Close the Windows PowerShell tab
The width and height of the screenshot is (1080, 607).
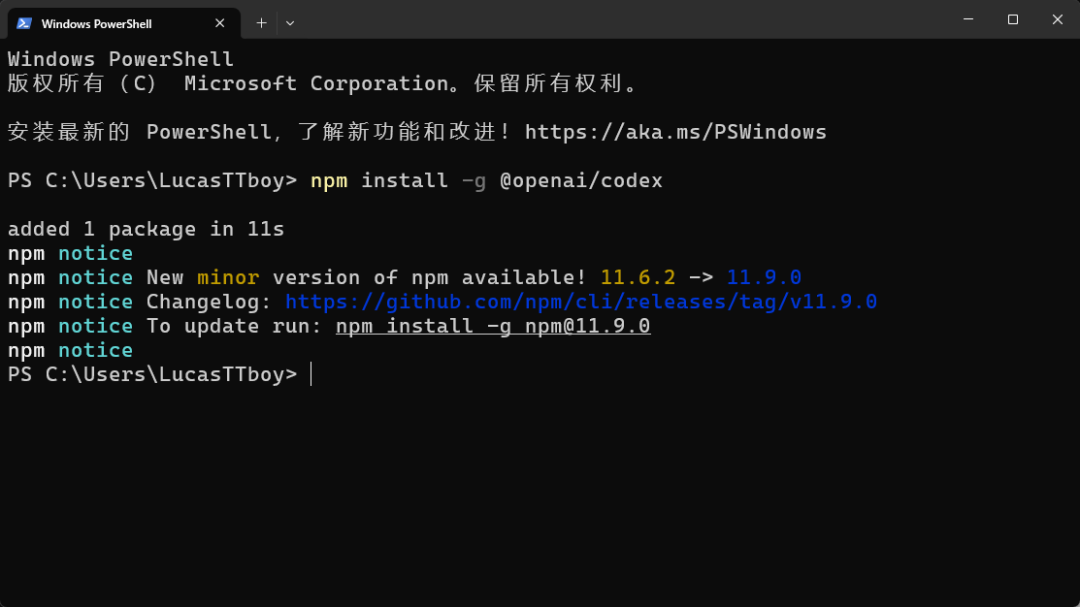(x=220, y=23)
